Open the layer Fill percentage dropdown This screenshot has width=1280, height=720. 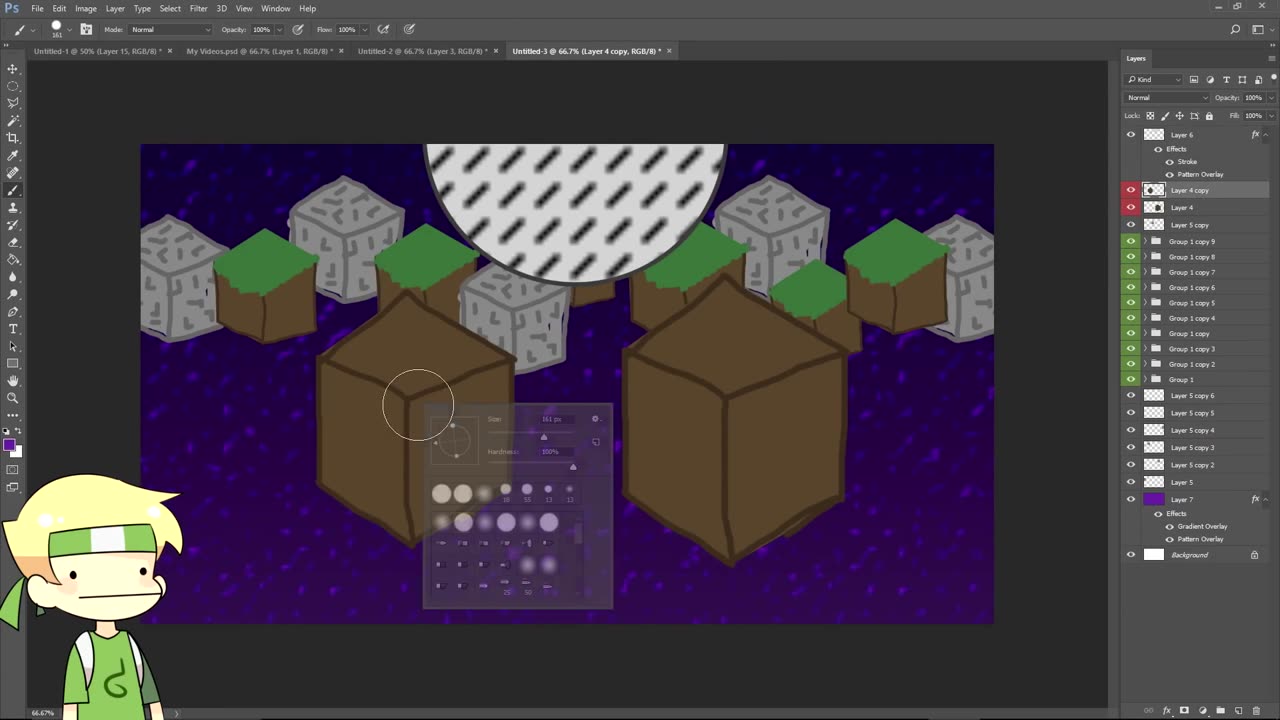pyautogui.click(x=1270, y=115)
